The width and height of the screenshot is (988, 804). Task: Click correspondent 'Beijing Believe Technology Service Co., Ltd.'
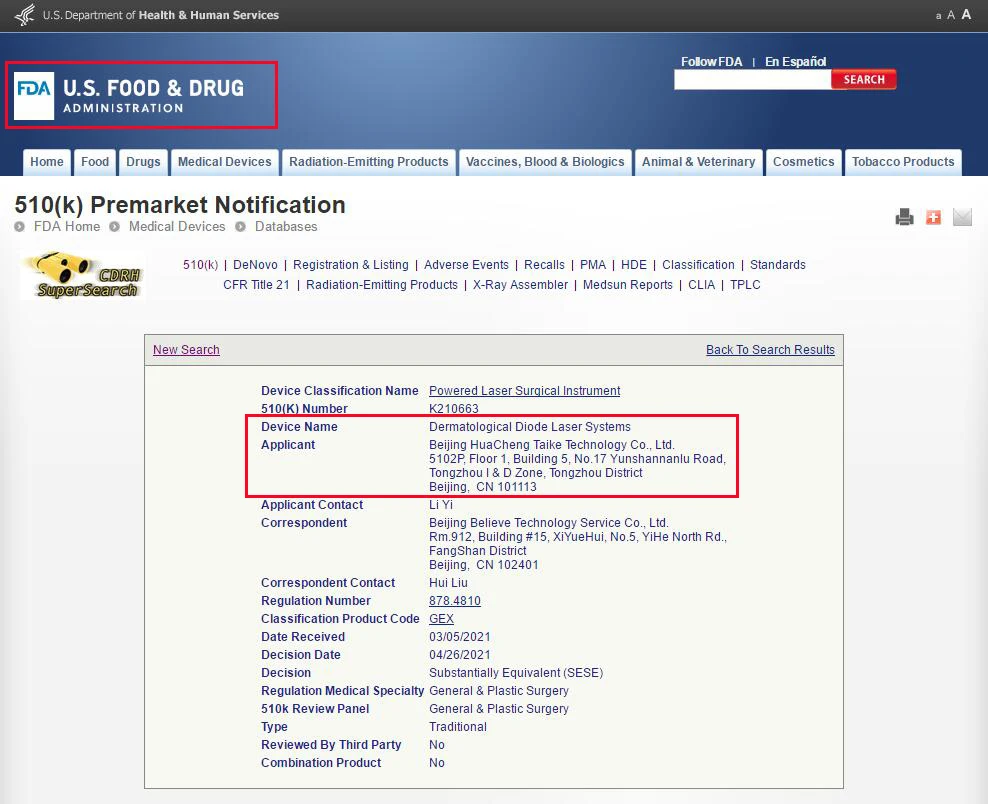[x=549, y=523]
